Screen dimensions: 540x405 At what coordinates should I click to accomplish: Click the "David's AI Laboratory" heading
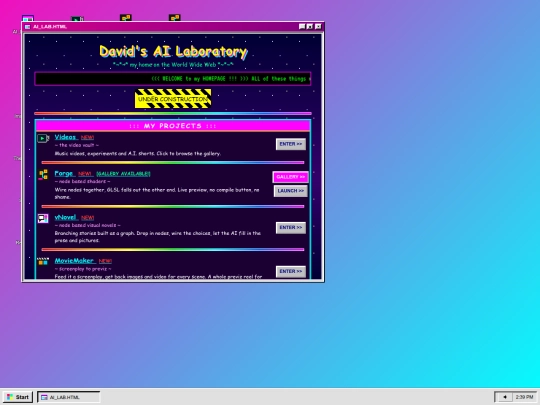tap(173, 52)
